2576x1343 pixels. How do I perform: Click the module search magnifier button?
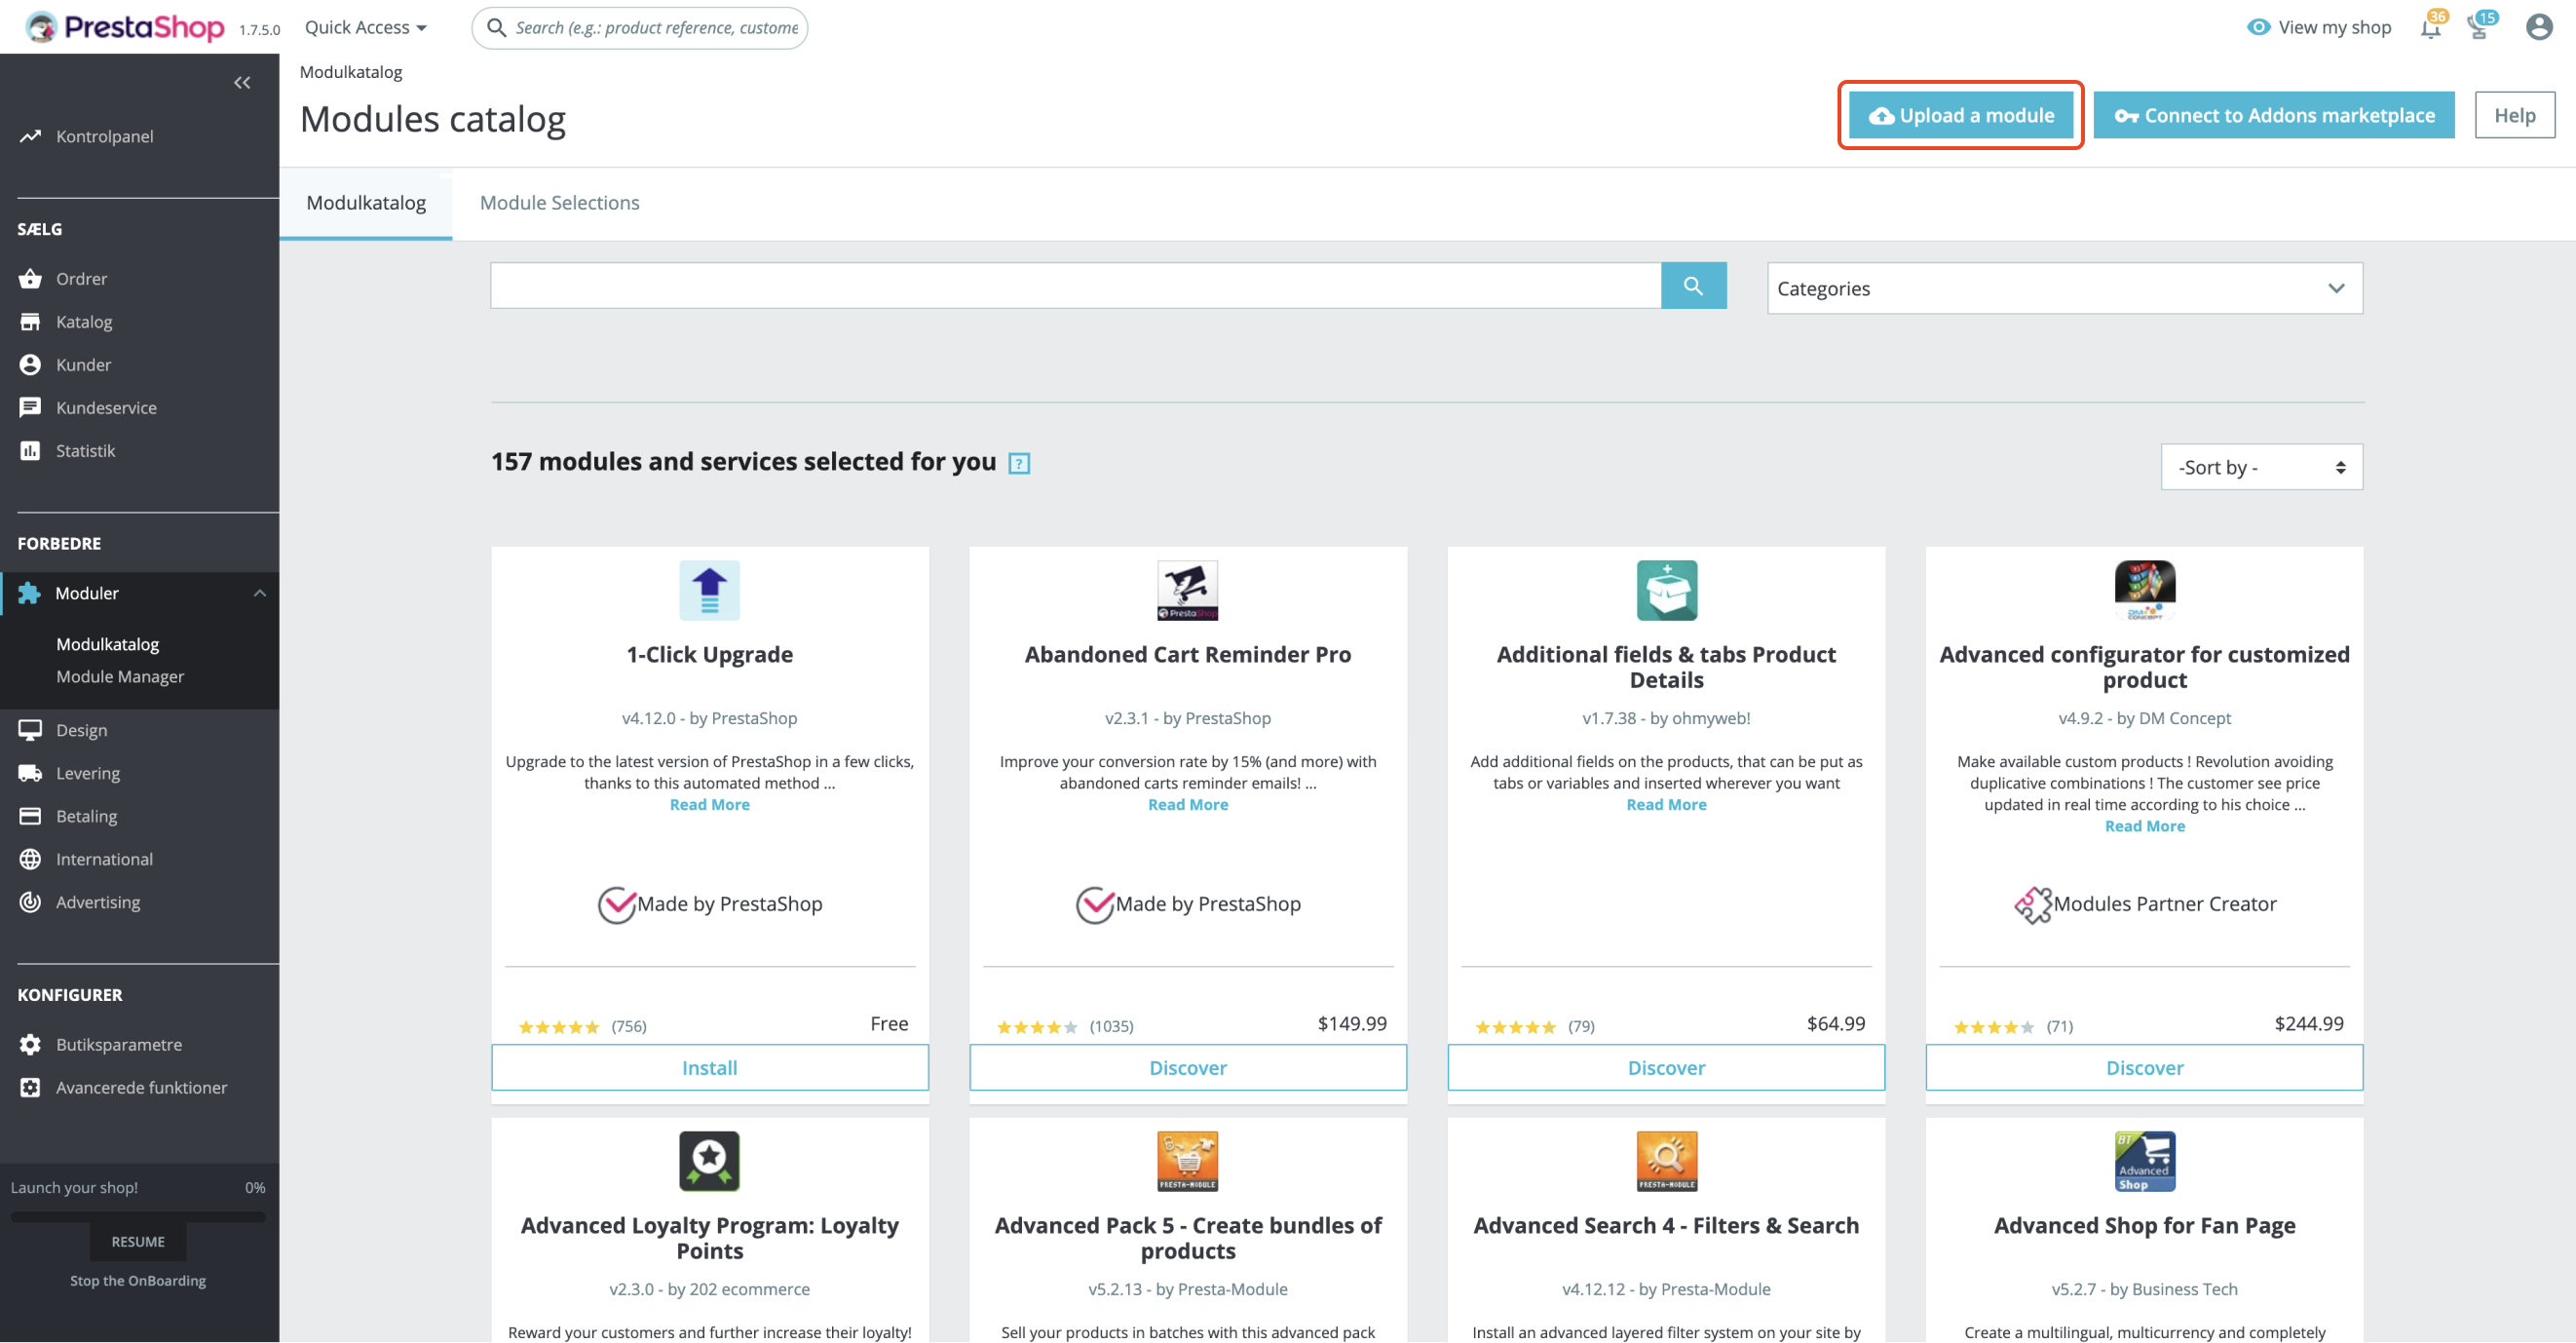[1693, 286]
